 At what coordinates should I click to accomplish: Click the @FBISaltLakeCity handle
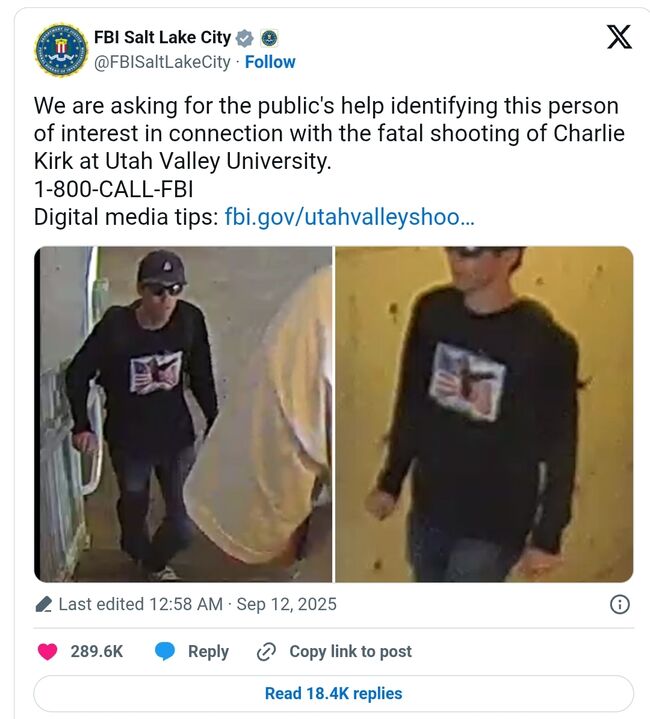click(x=162, y=62)
